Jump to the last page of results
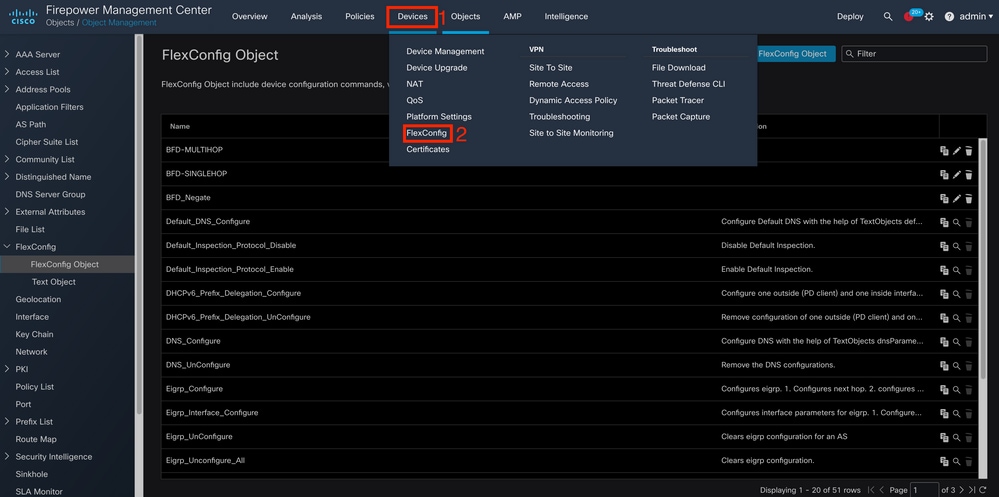The image size is (999, 497). pos(972,490)
